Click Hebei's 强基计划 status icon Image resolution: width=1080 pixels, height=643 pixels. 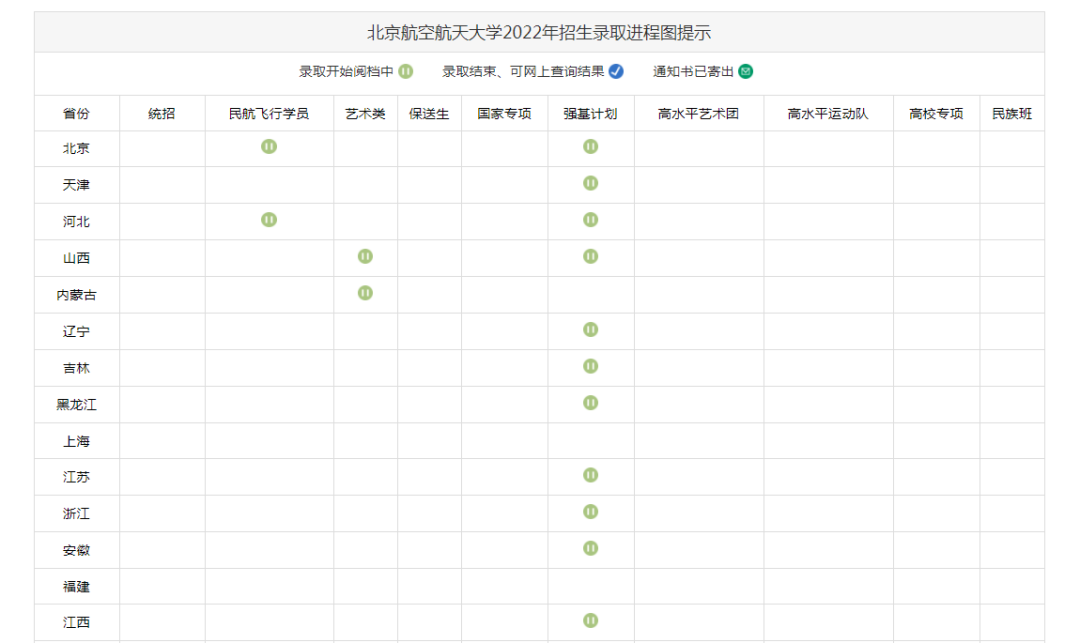point(590,220)
